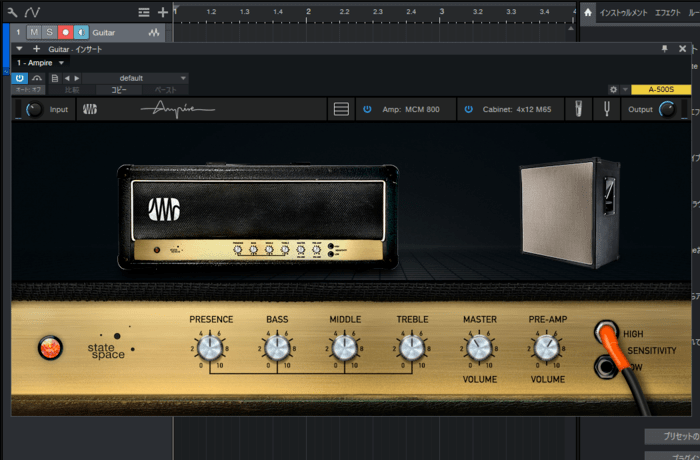The width and height of the screenshot is (700, 460).
Task: Open the pedalboard/stomp view icon
Action: (341, 109)
